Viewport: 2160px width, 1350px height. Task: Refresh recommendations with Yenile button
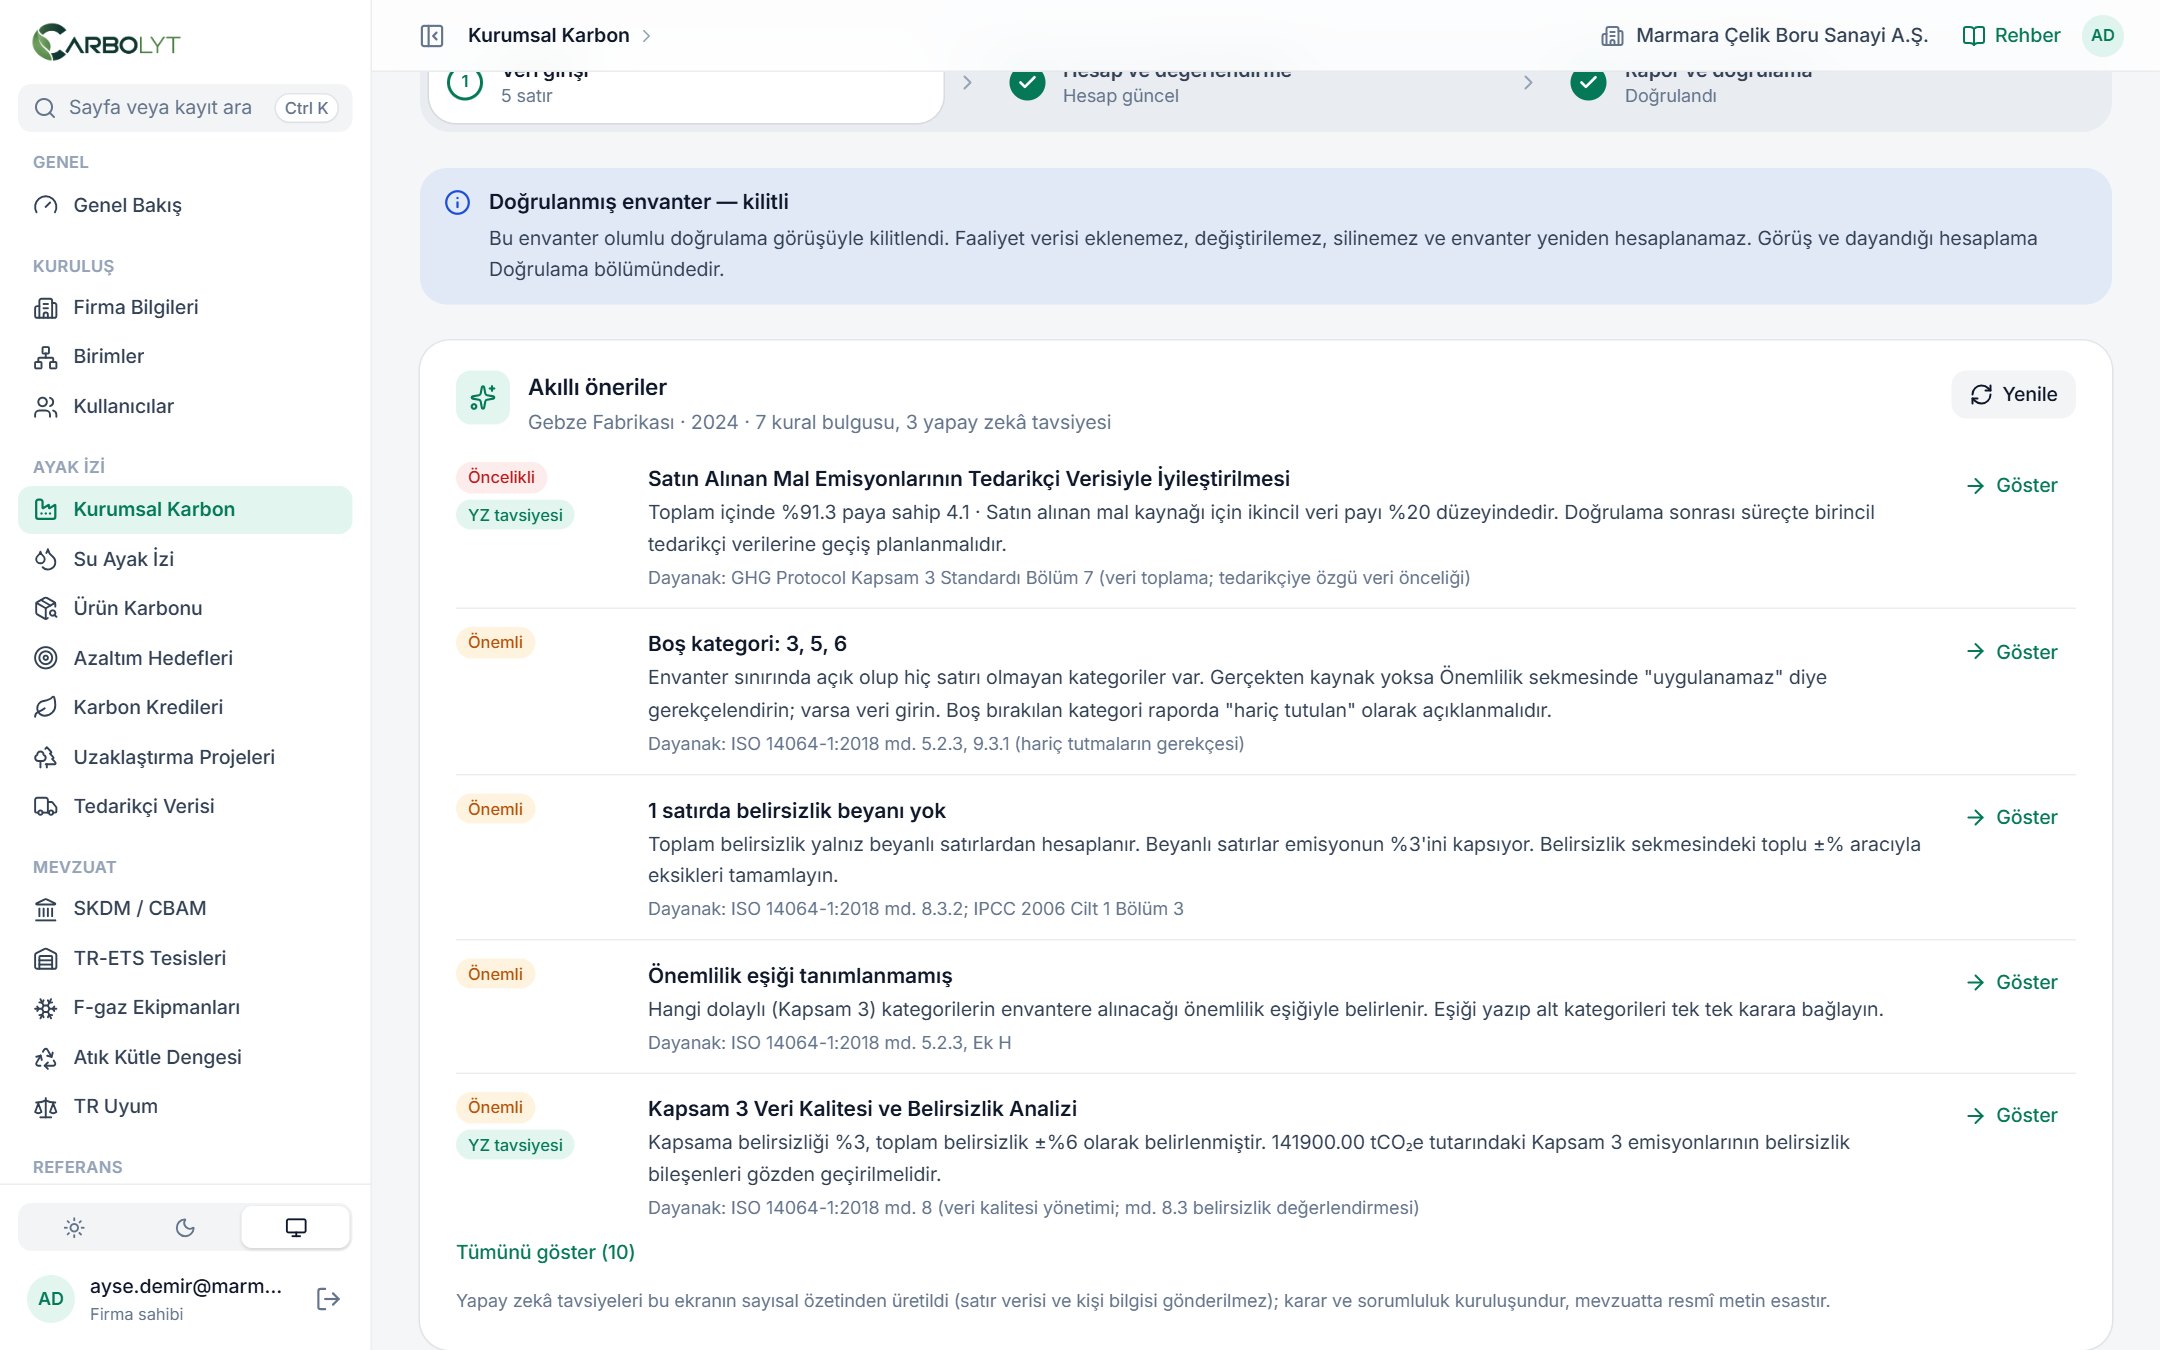(2013, 394)
